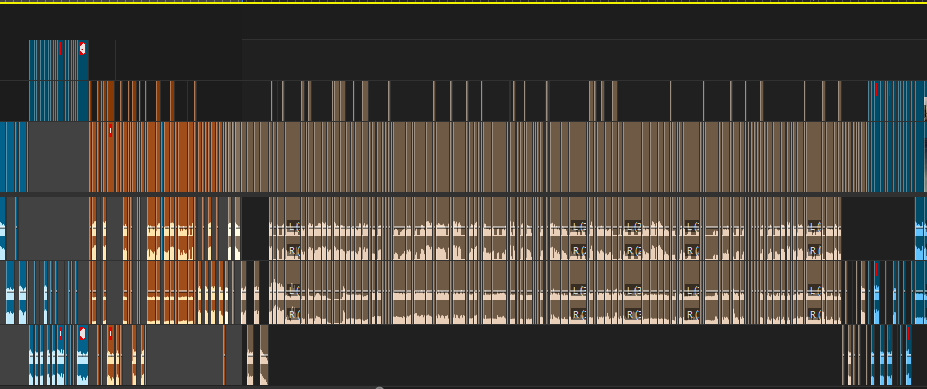The width and height of the screenshot is (927, 389).
Task: Click the red marker on the main video track's orange clip
Action: click(111, 131)
